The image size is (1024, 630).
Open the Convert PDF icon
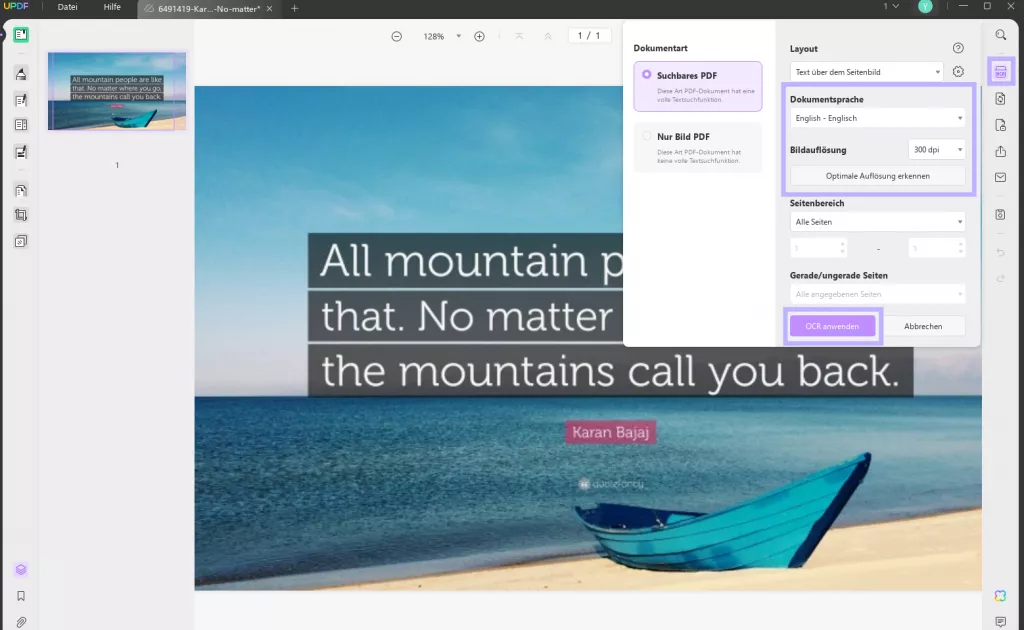click(x=1000, y=99)
